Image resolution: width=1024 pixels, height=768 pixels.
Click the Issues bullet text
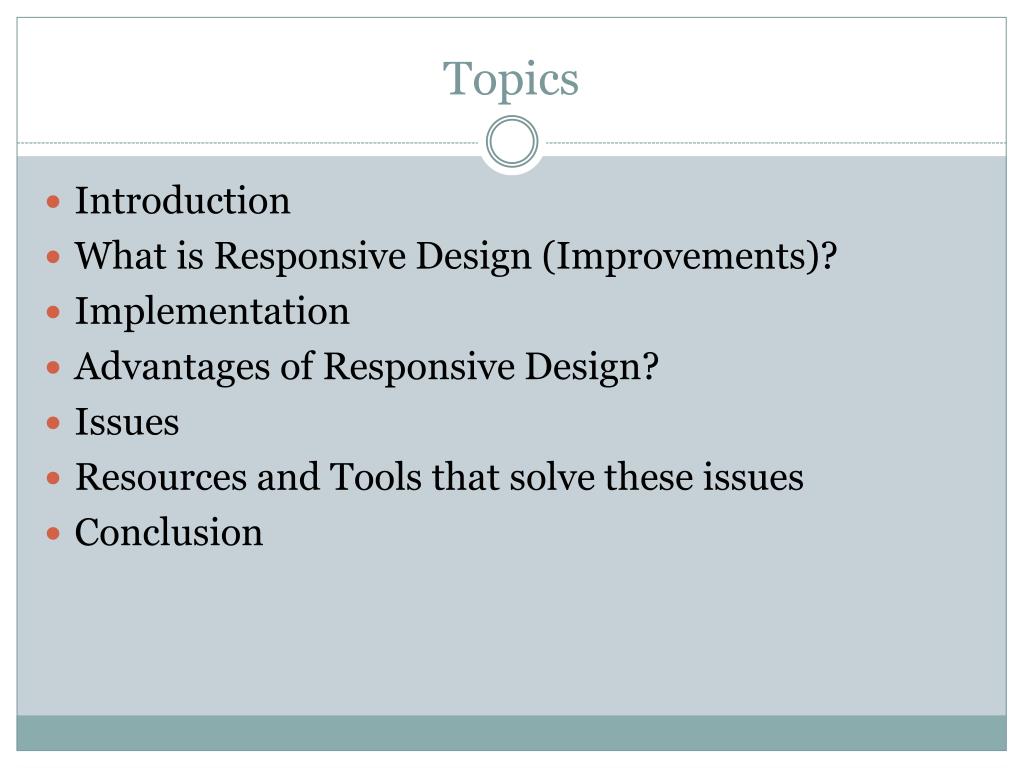click(x=127, y=422)
